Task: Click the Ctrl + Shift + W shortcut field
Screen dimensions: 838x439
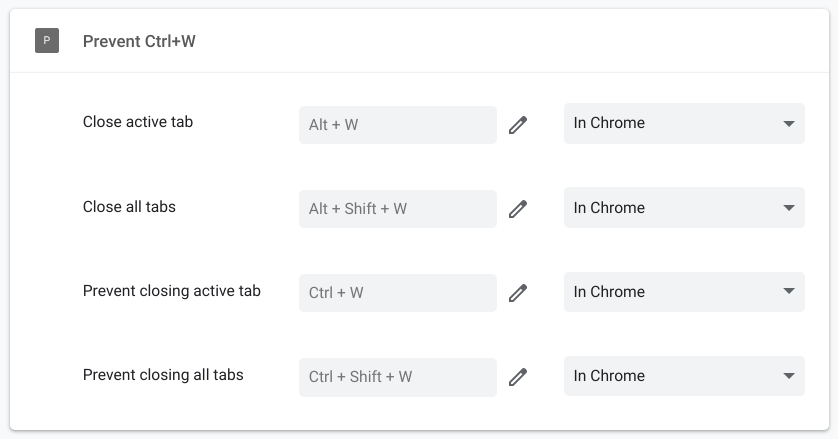Action: [397, 377]
